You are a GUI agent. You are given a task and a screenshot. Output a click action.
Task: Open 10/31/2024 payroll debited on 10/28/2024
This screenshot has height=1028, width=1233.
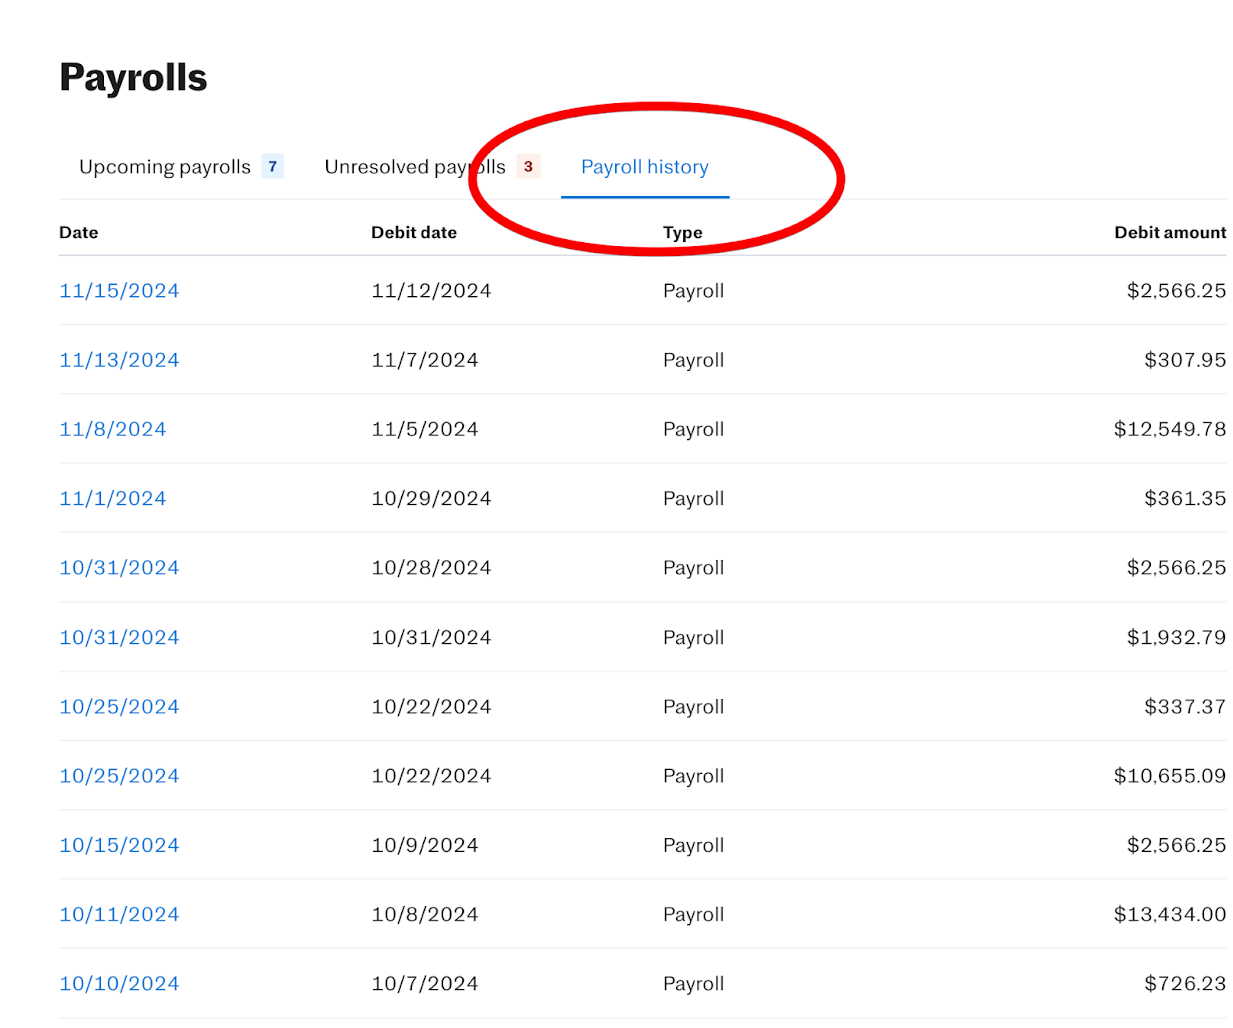point(119,568)
